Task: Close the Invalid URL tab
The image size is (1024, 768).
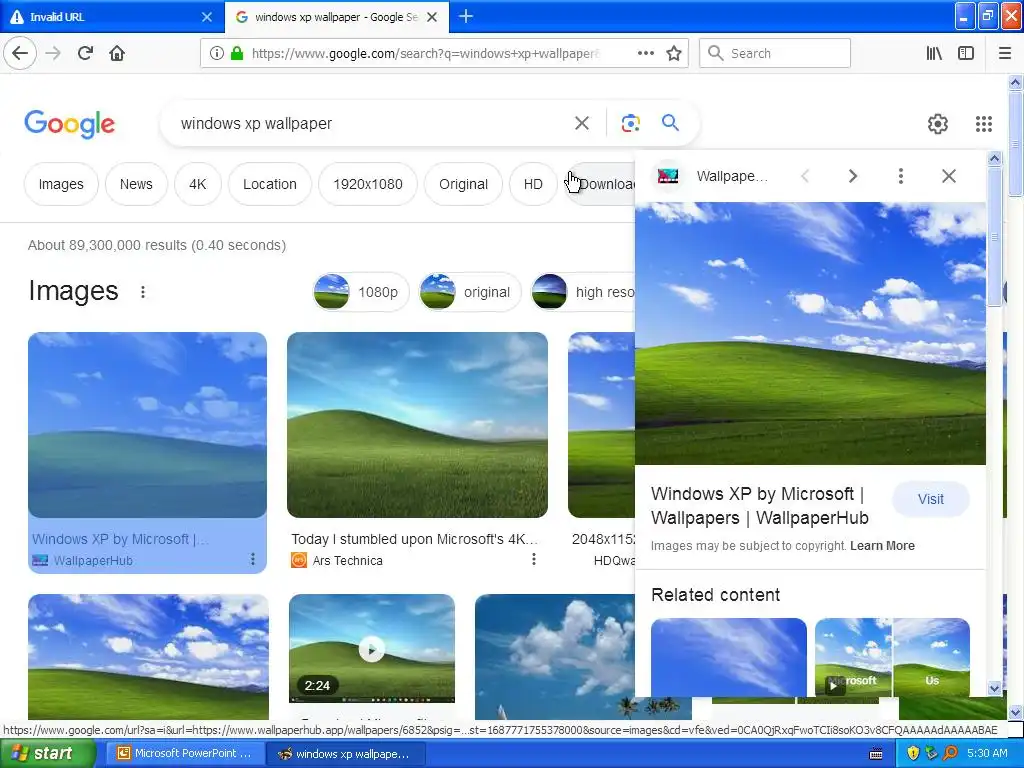Action: point(206,17)
